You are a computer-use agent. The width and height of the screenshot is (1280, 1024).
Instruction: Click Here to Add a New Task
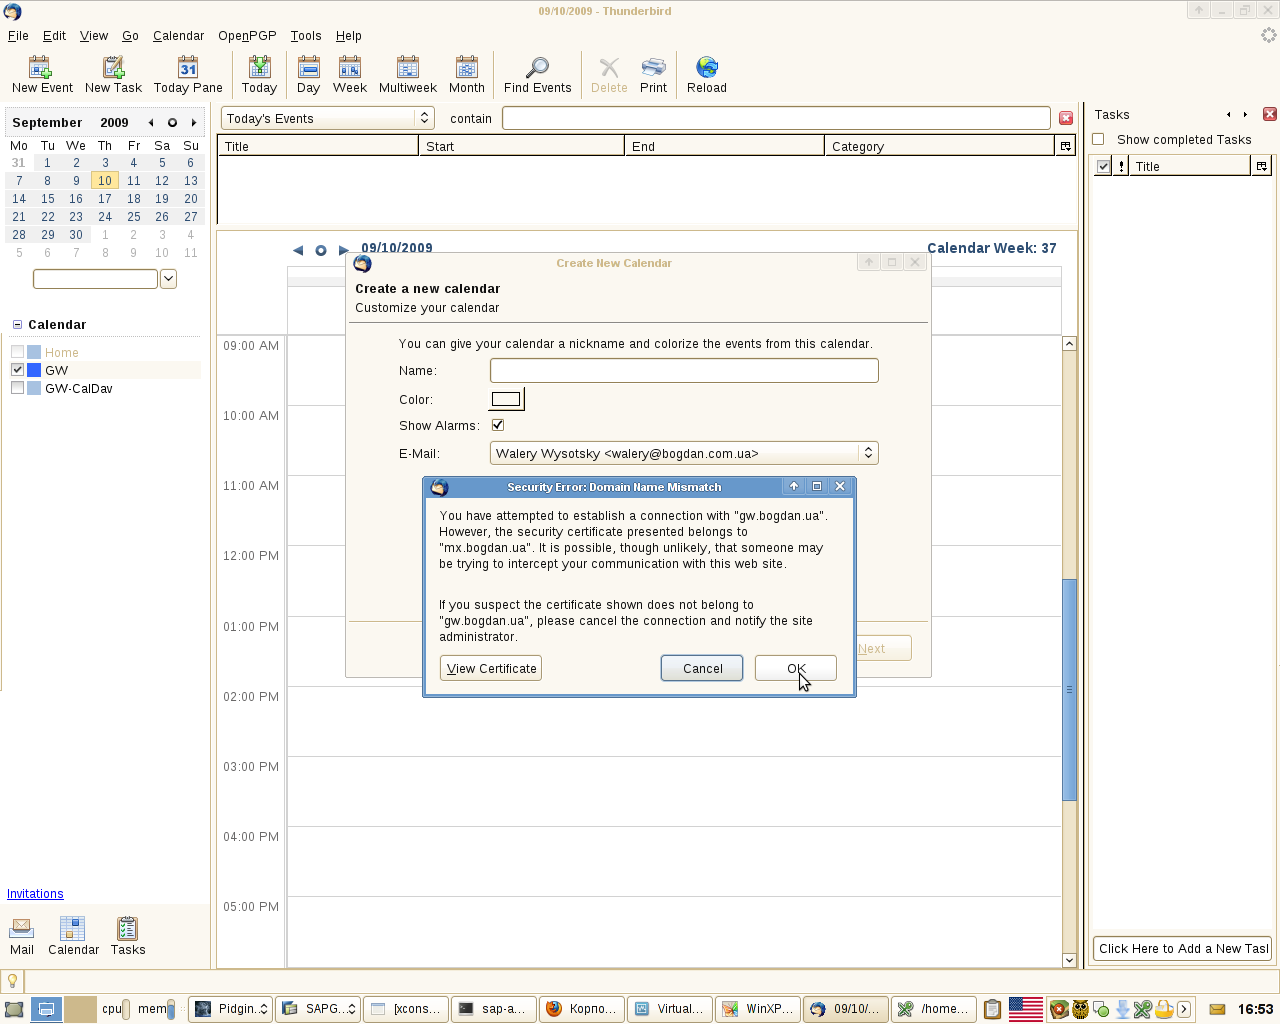click(1183, 948)
